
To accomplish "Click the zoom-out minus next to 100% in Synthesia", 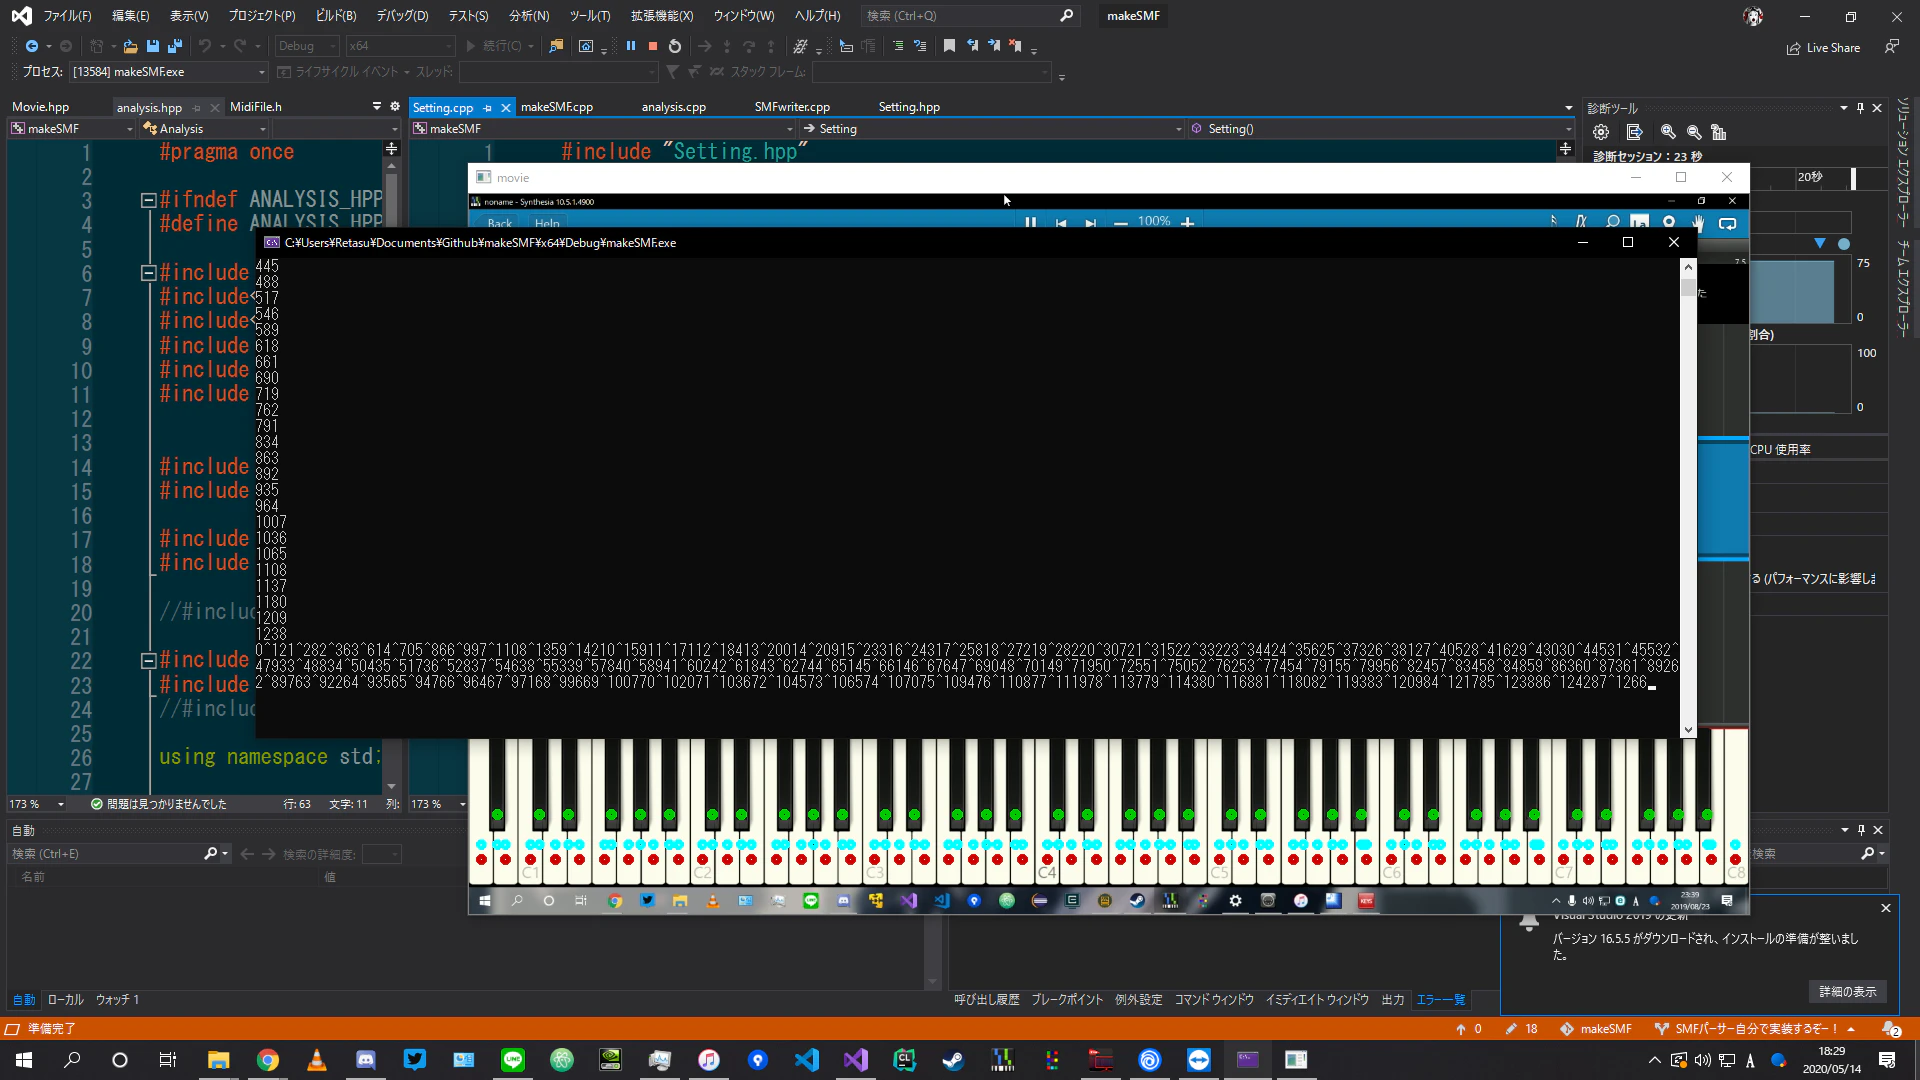I will click(1121, 222).
